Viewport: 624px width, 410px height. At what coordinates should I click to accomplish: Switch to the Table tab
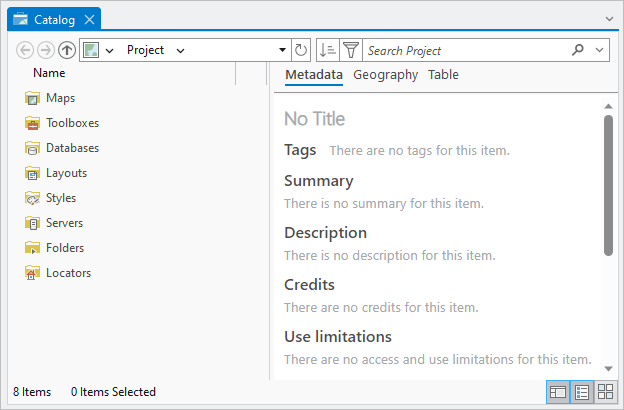443,75
